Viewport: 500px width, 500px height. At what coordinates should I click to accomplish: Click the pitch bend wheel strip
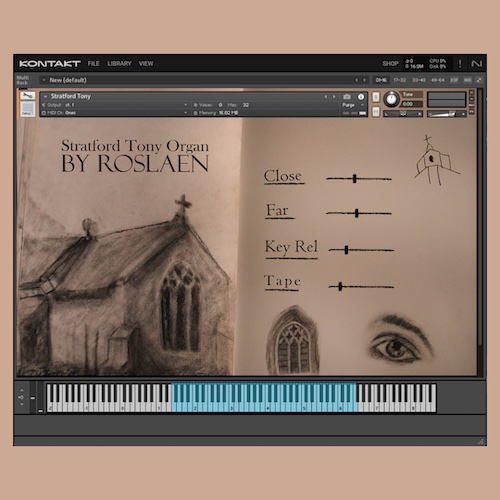tap(33, 398)
